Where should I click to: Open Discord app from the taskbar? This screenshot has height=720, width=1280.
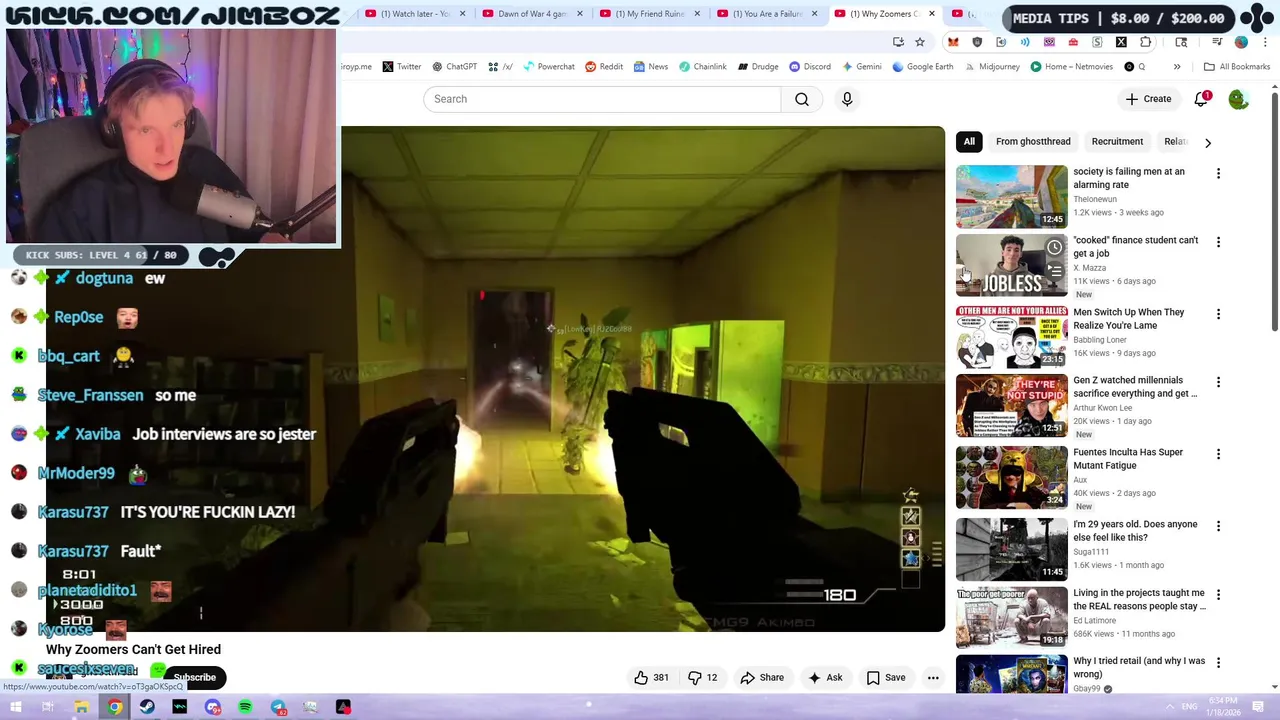pos(212,707)
